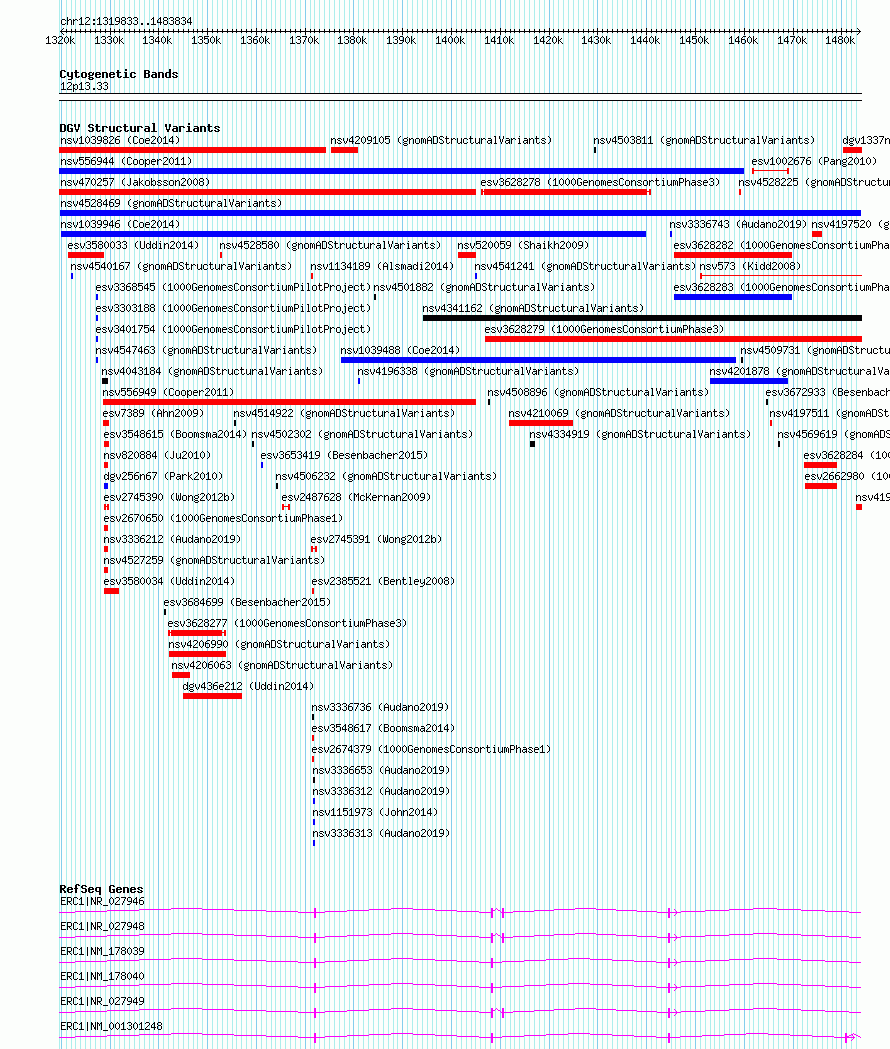Screen dimensions: 890x1049
Task: Click nsv3336736 (Audano2019) label
Action: (x=380, y=707)
